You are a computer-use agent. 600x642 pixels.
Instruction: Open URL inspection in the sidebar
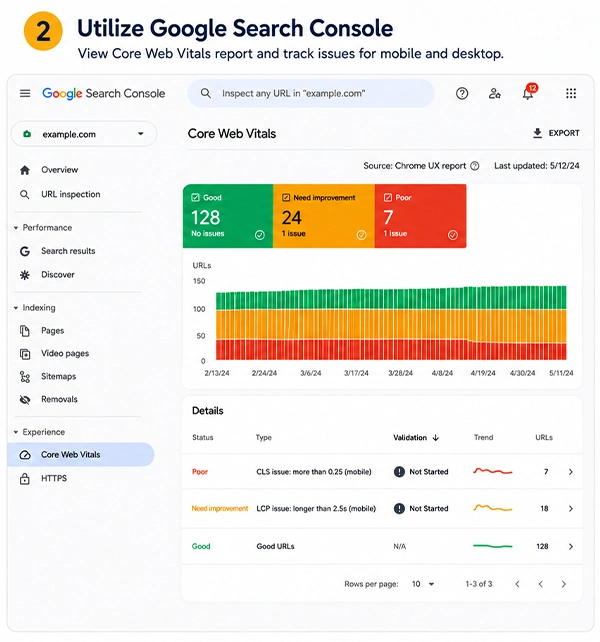70,194
